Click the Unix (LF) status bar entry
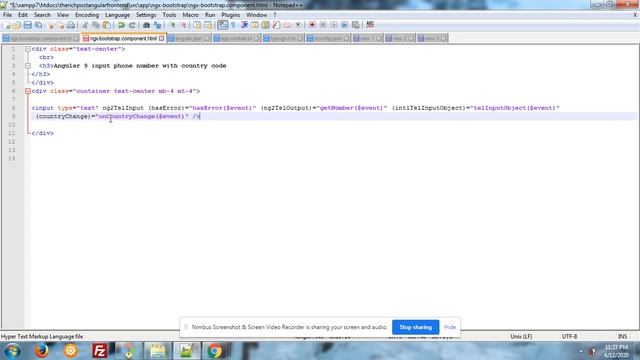The width and height of the screenshot is (640, 360). pos(521,337)
